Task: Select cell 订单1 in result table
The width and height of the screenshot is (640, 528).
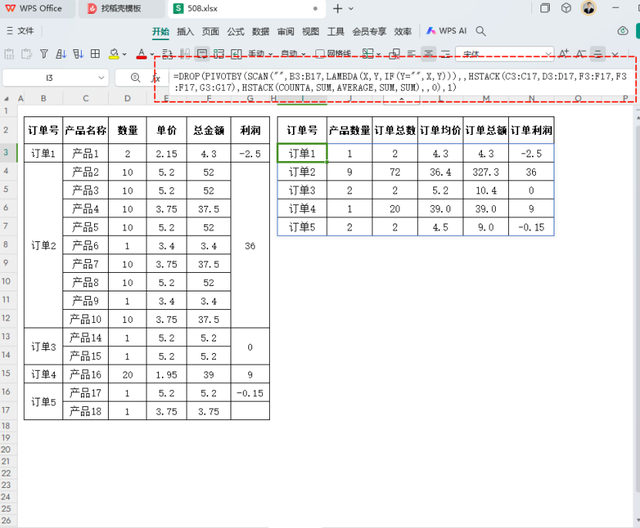Action: (302, 153)
